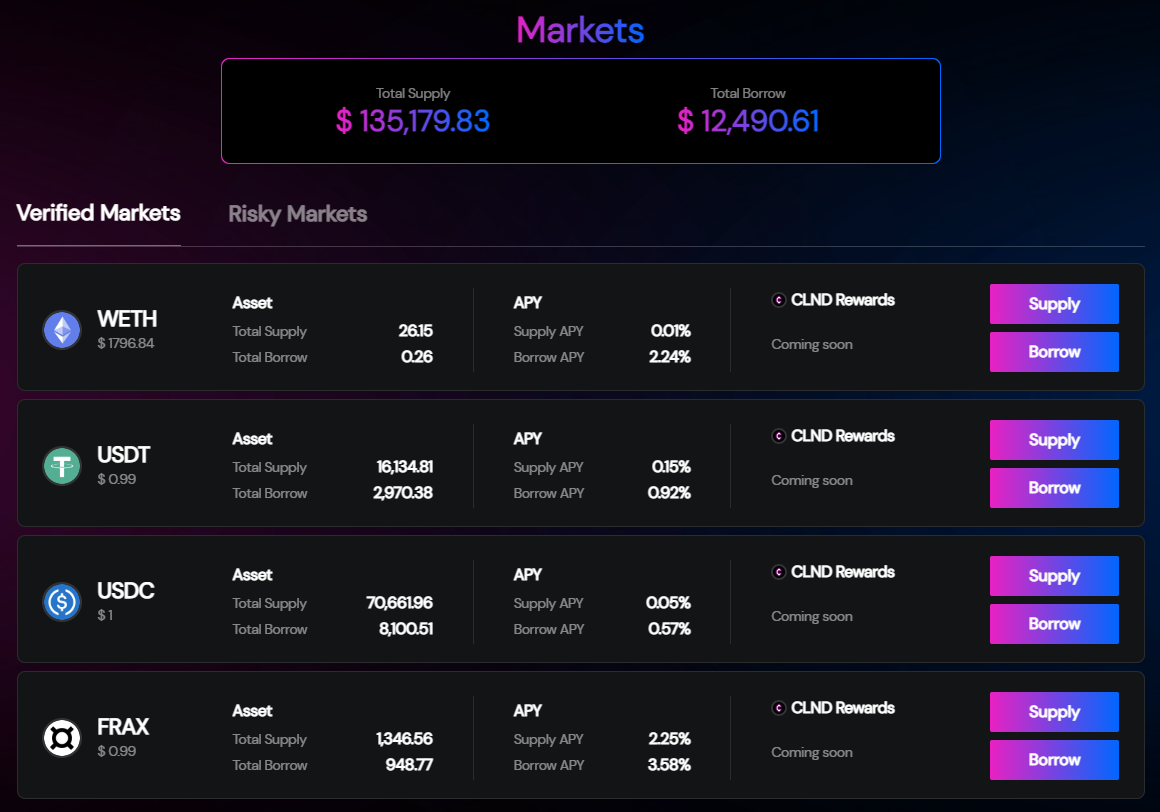Screen dimensions: 1160x812
Task: Open Supply for the USDT market
Action: pos(1054,440)
